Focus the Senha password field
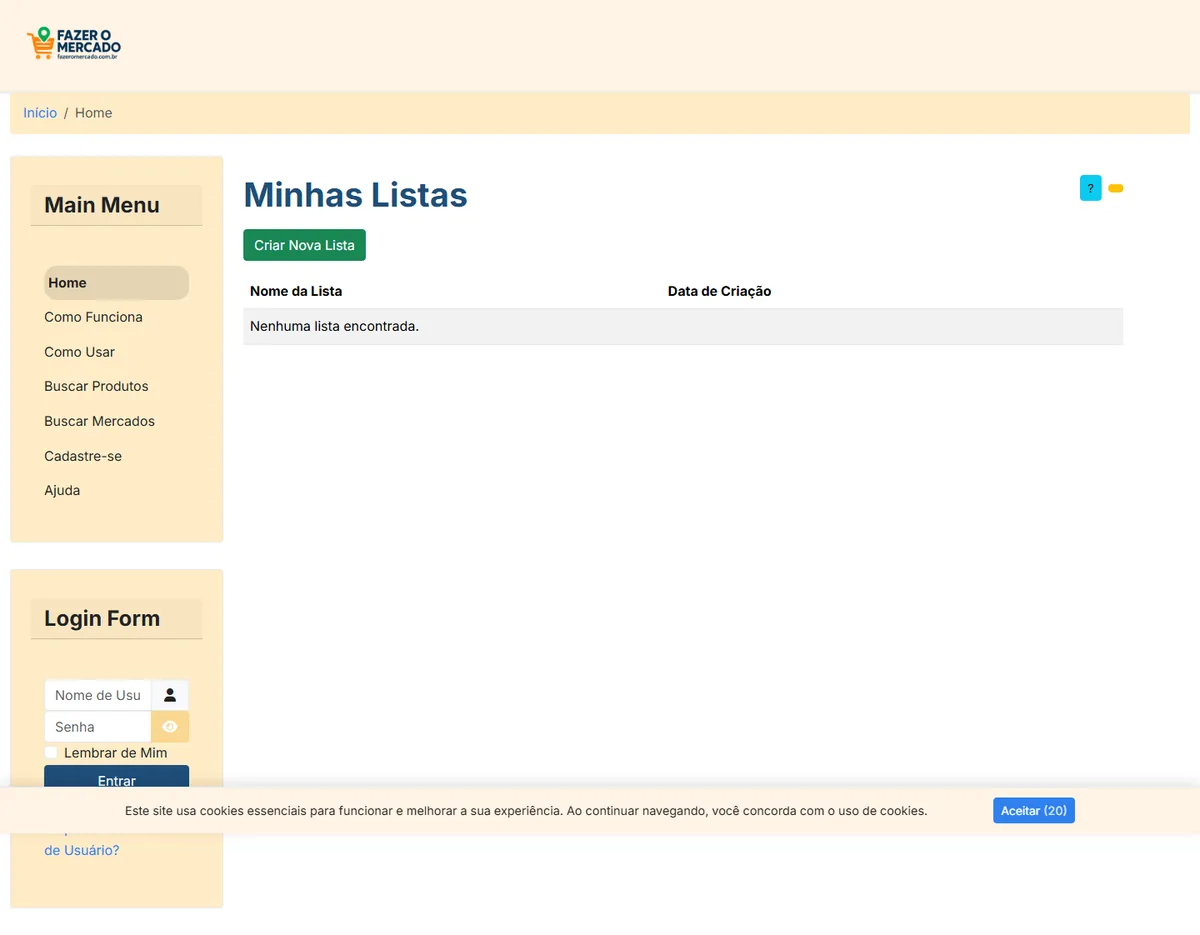 tap(98, 727)
